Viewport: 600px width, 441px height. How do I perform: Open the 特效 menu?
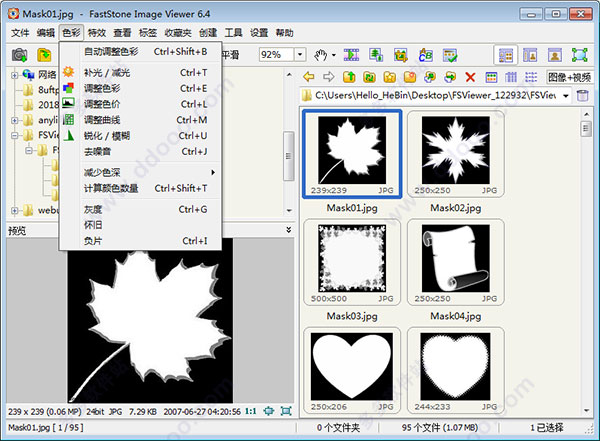click(97, 33)
